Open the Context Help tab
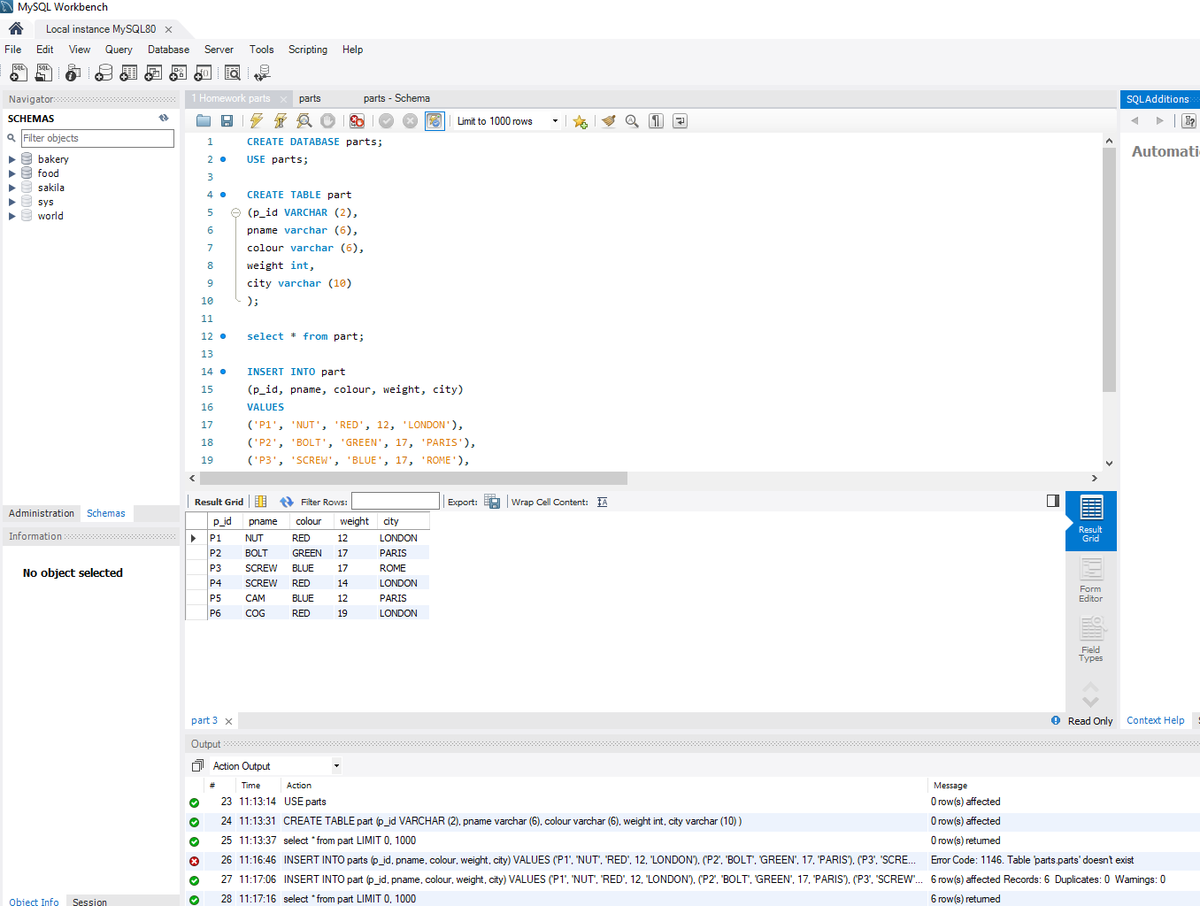Image resolution: width=1200 pixels, height=906 pixels. 1155,720
